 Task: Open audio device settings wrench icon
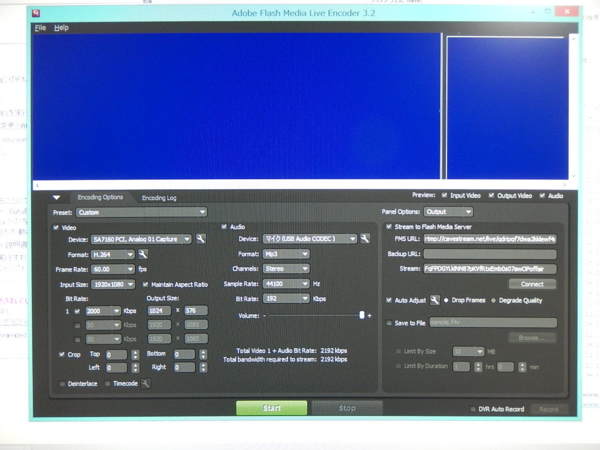pos(365,239)
